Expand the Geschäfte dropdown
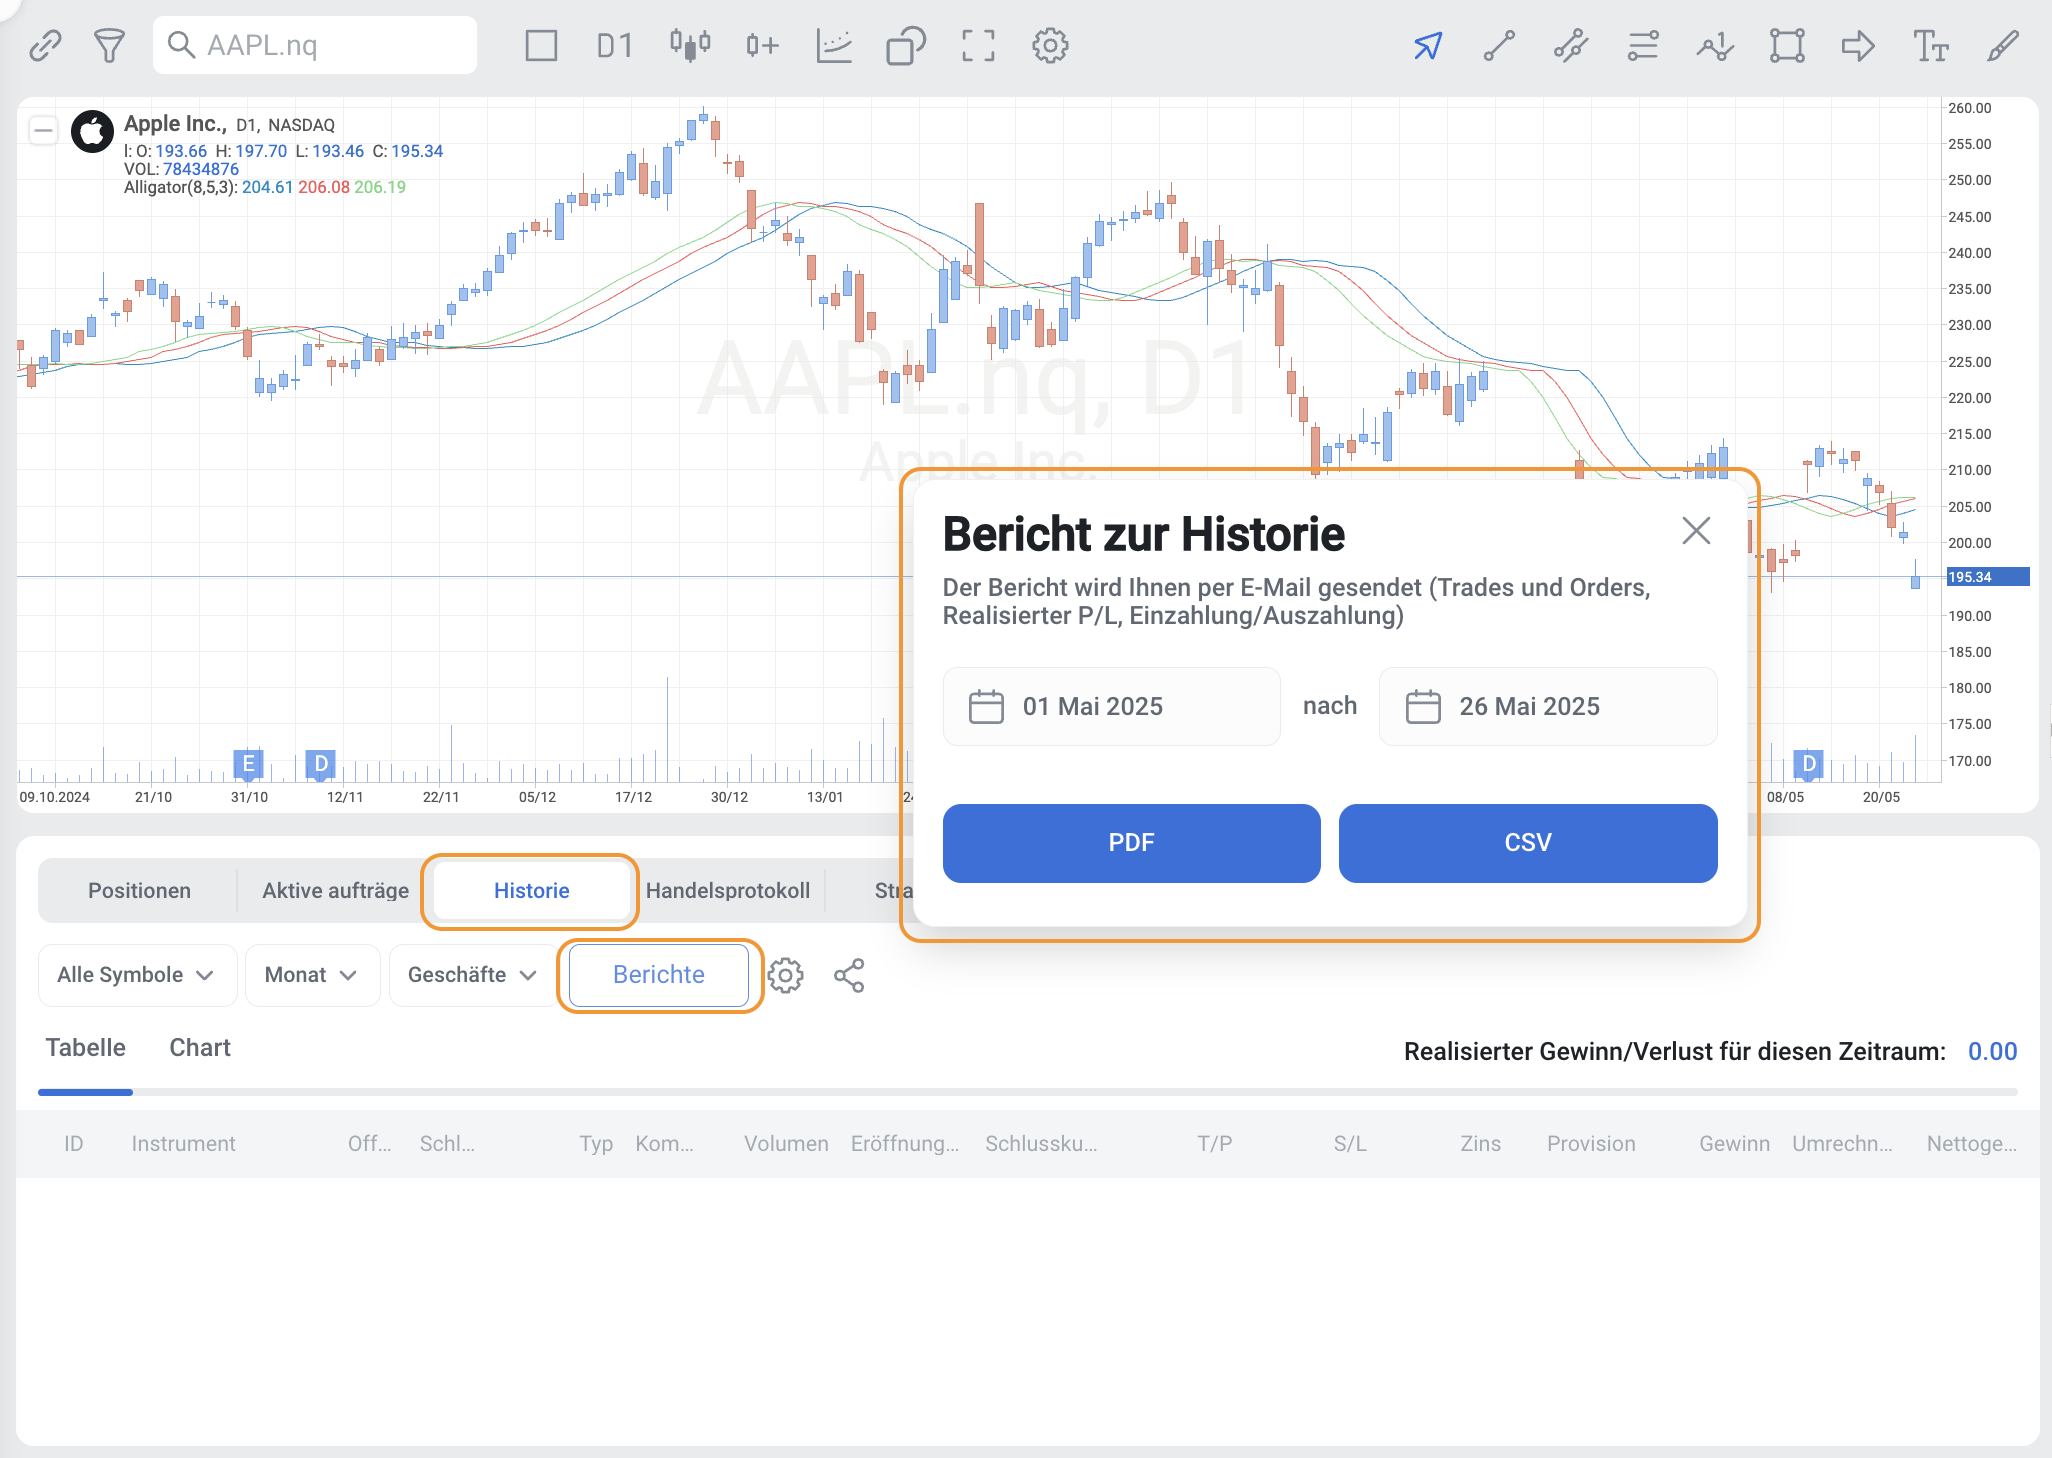 pyautogui.click(x=472, y=975)
